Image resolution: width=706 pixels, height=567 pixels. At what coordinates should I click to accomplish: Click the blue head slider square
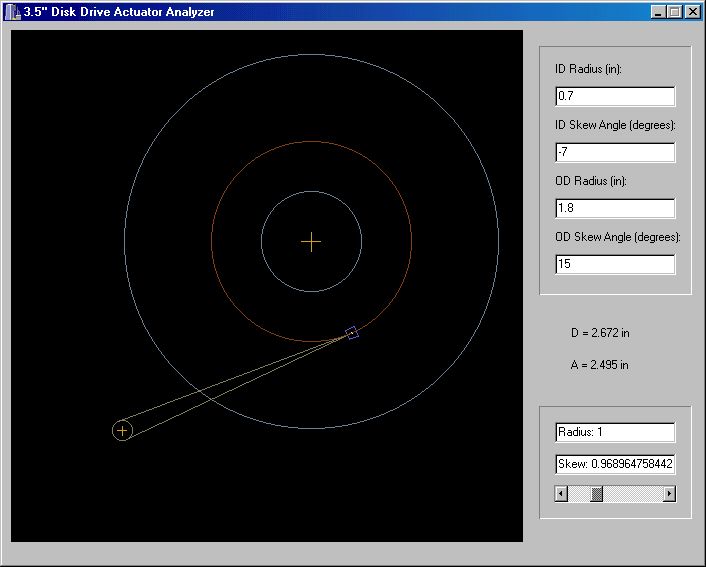[x=352, y=333]
